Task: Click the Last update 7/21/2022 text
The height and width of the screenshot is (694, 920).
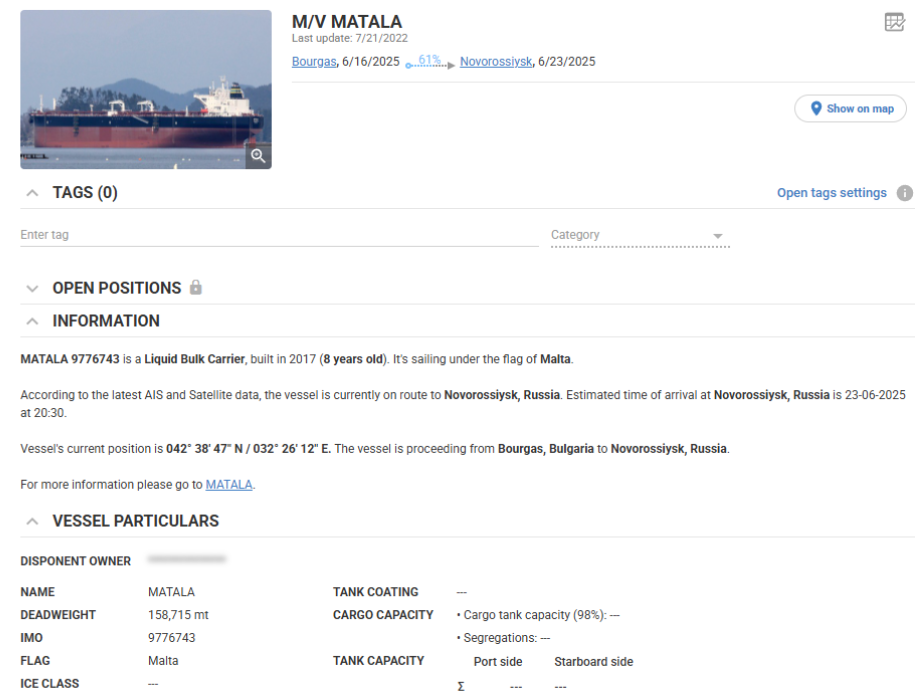Action: 350,38
